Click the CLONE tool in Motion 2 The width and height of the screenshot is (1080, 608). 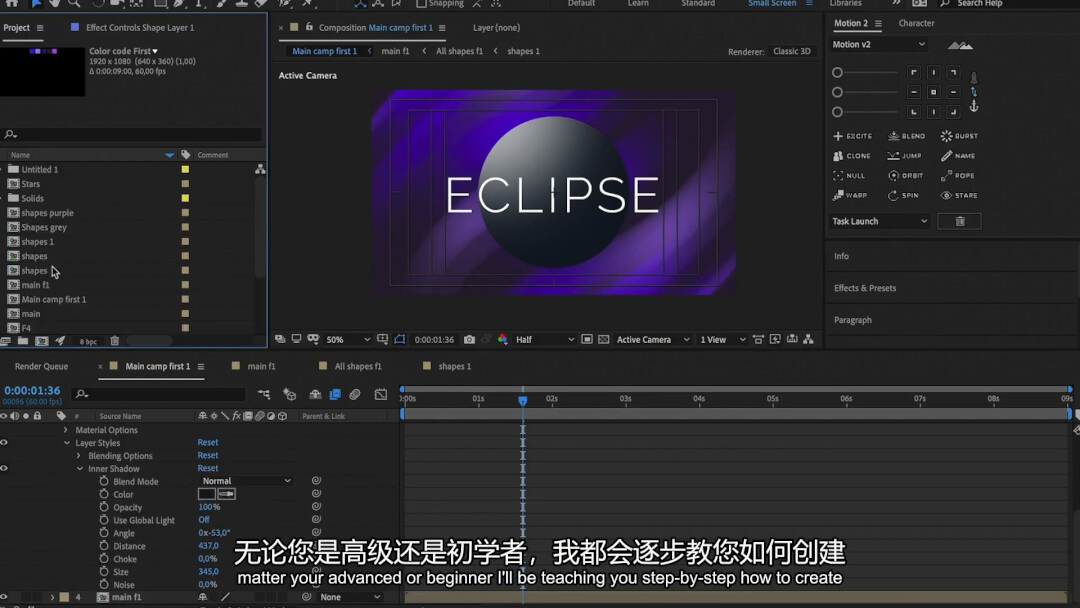(x=851, y=156)
